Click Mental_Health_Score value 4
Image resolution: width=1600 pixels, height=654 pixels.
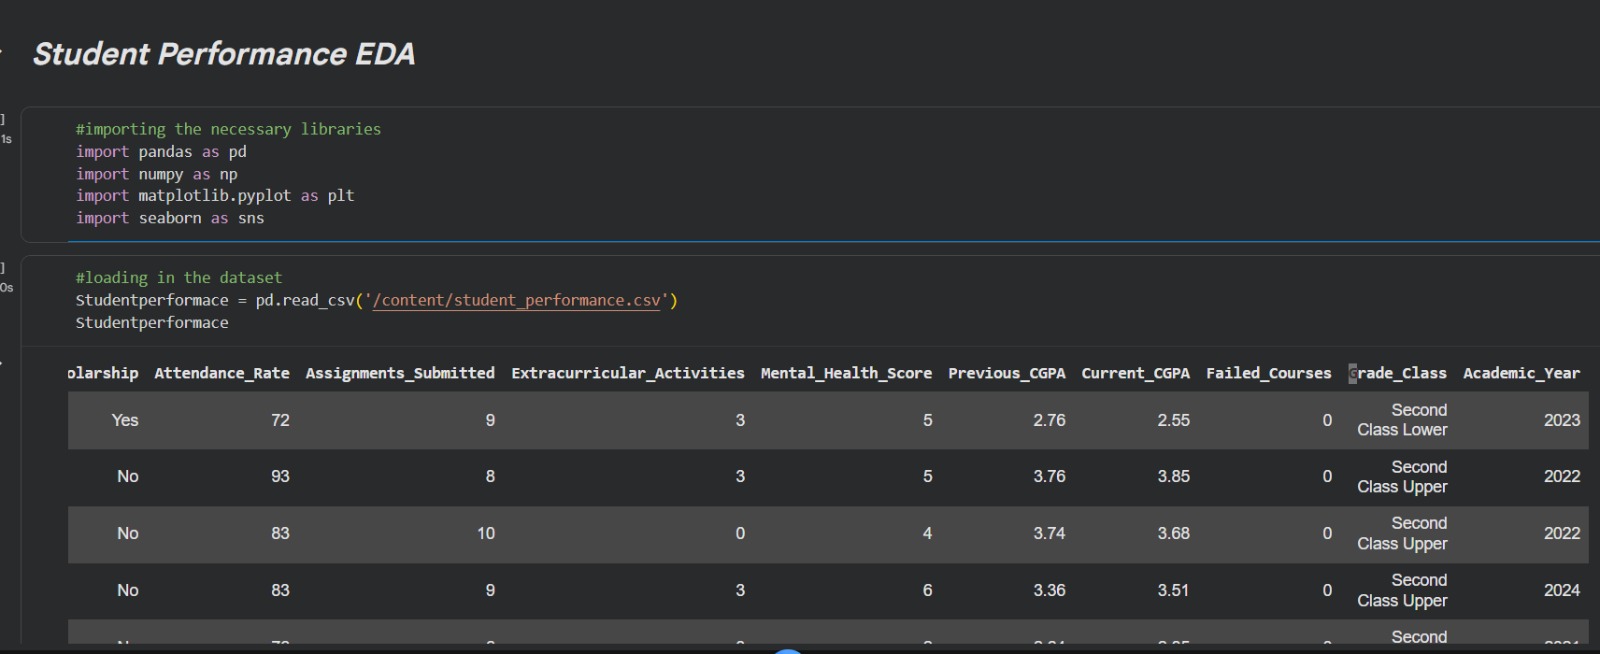(927, 534)
